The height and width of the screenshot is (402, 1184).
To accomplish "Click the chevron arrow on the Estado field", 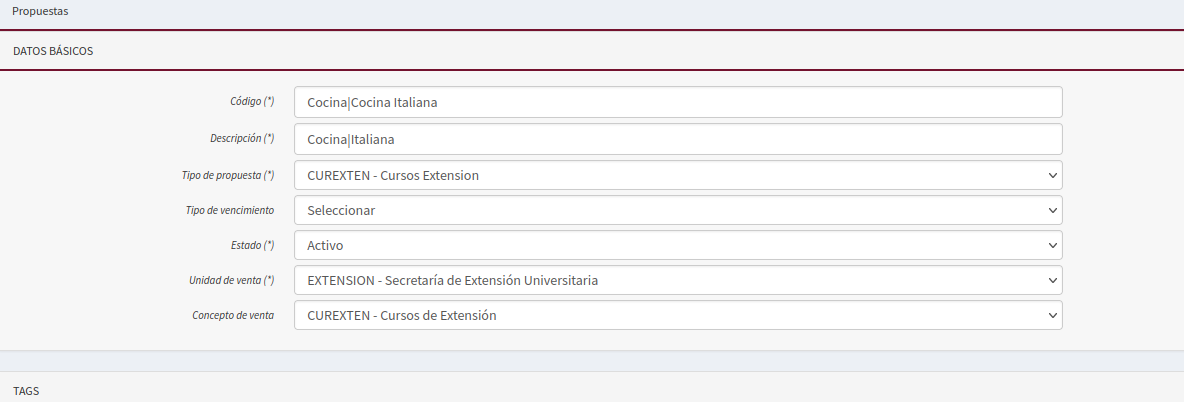I will (1051, 245).
